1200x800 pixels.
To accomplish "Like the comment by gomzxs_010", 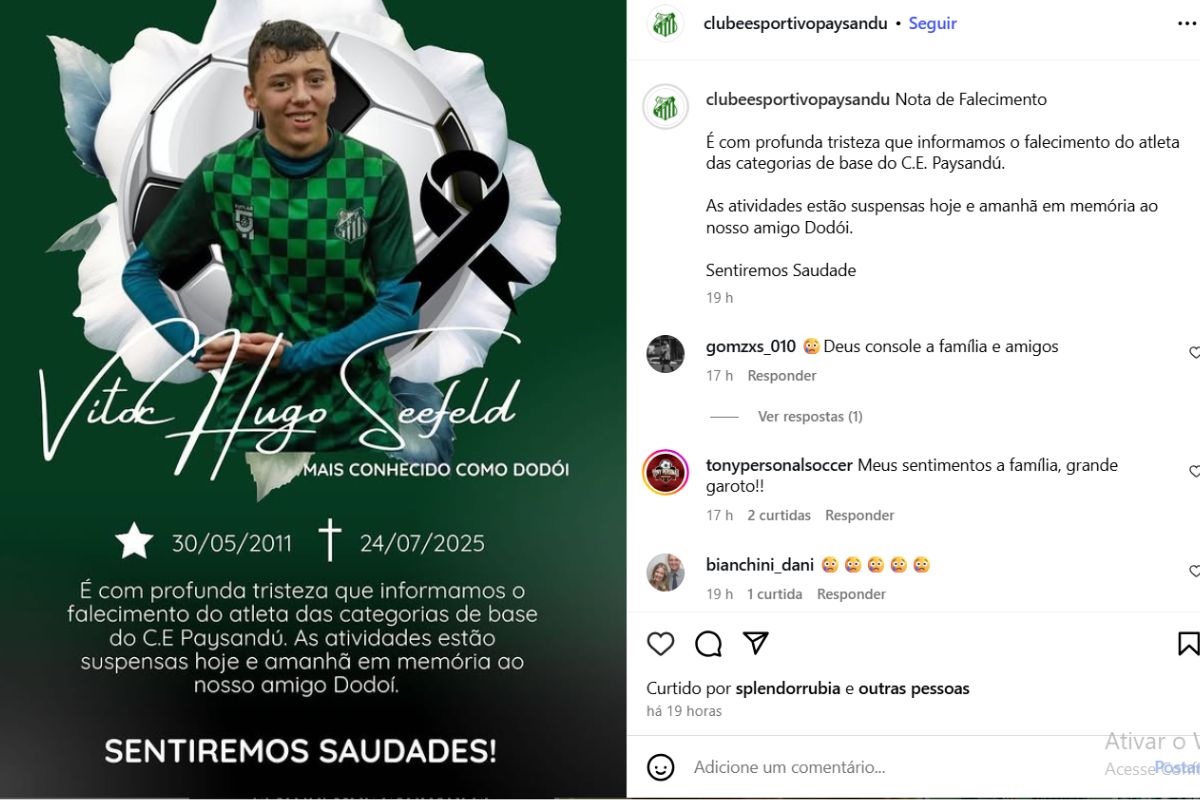I will coord(1194,352).
